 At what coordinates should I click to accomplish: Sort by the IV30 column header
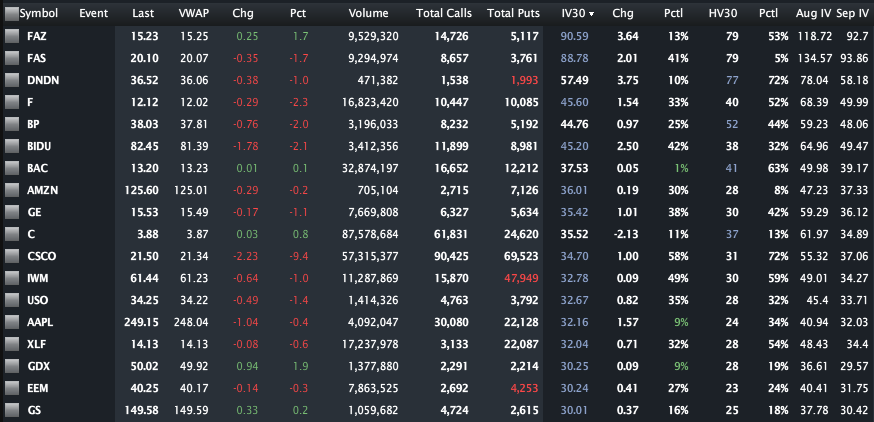tap(577, 14)
